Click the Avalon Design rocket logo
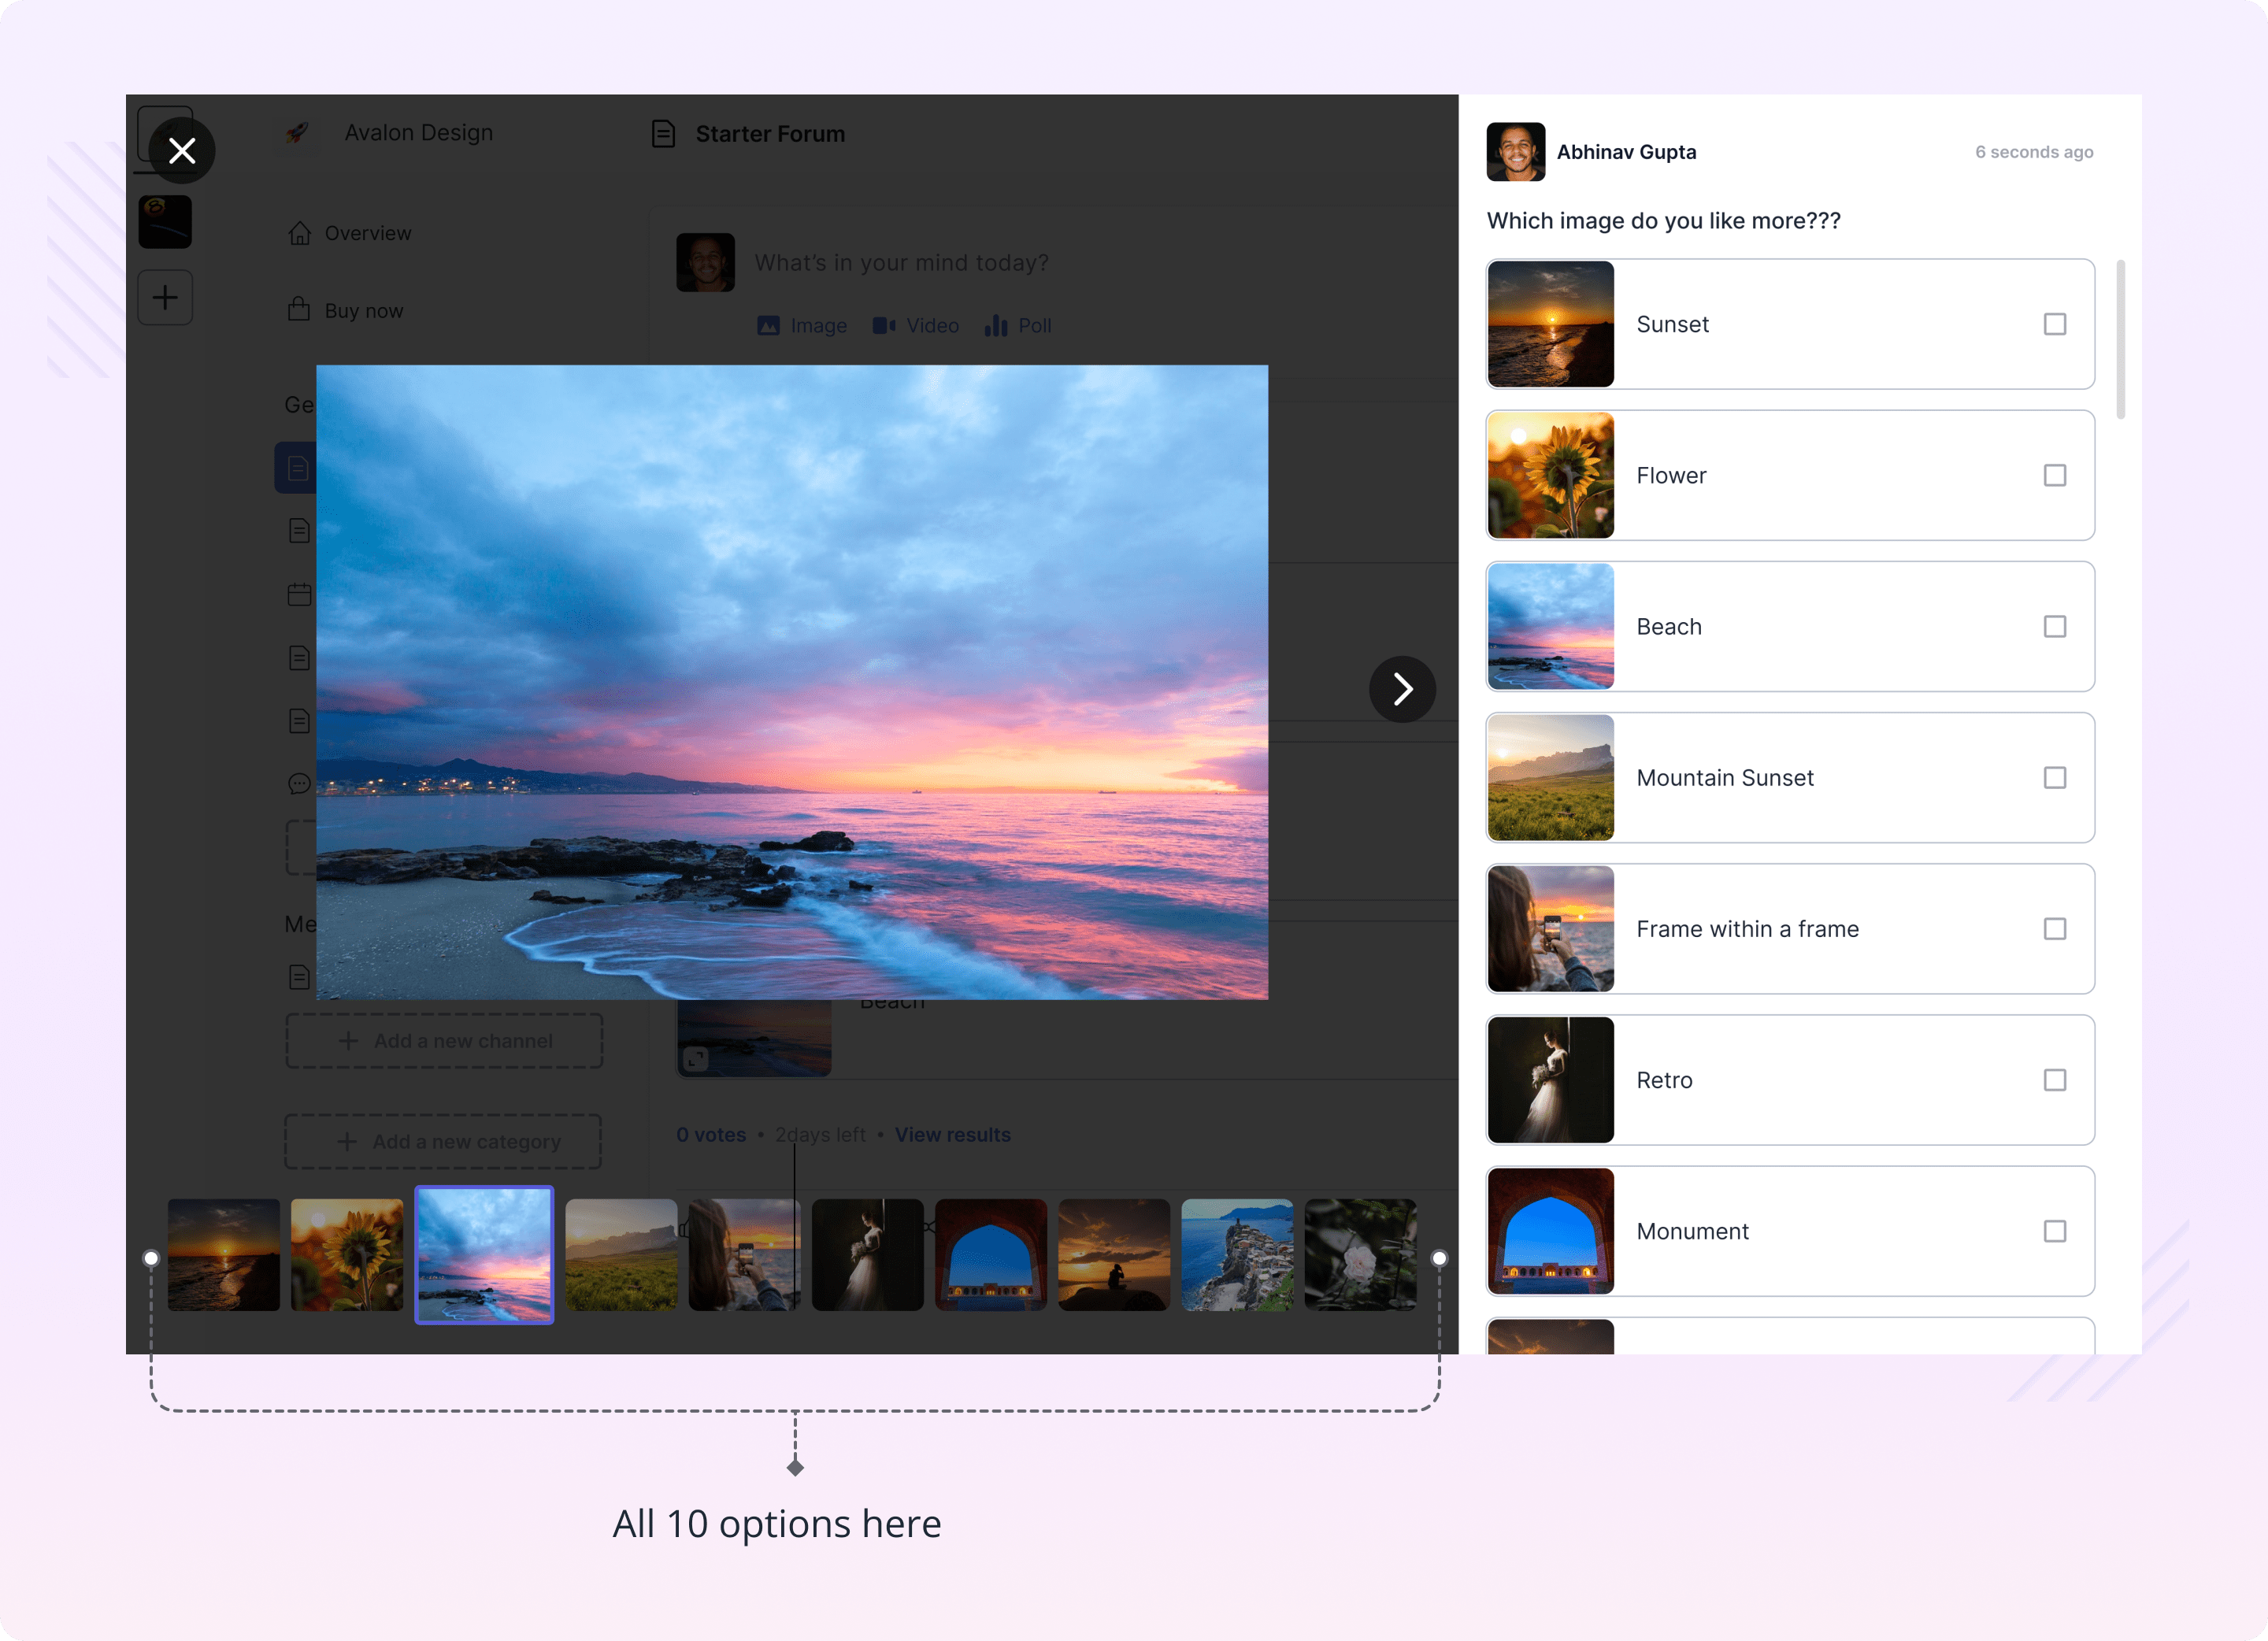This screenshot has width=2268, height=1641. (x=297, y=132)
